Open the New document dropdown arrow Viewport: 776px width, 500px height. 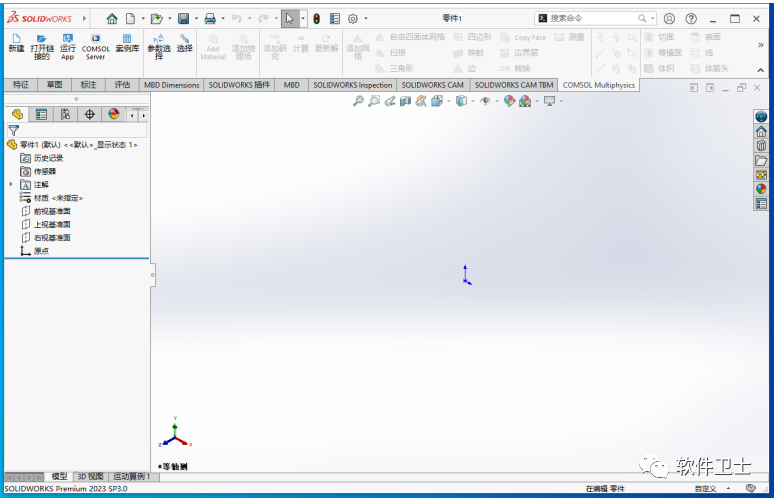click(143, 19)
